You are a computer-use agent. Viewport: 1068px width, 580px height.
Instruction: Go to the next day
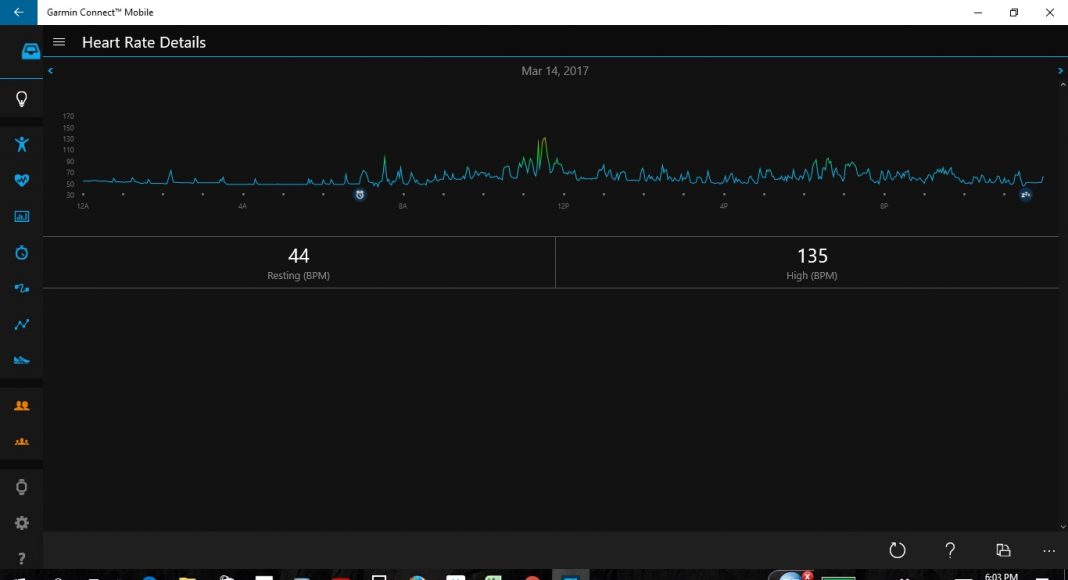point(1060,70)
